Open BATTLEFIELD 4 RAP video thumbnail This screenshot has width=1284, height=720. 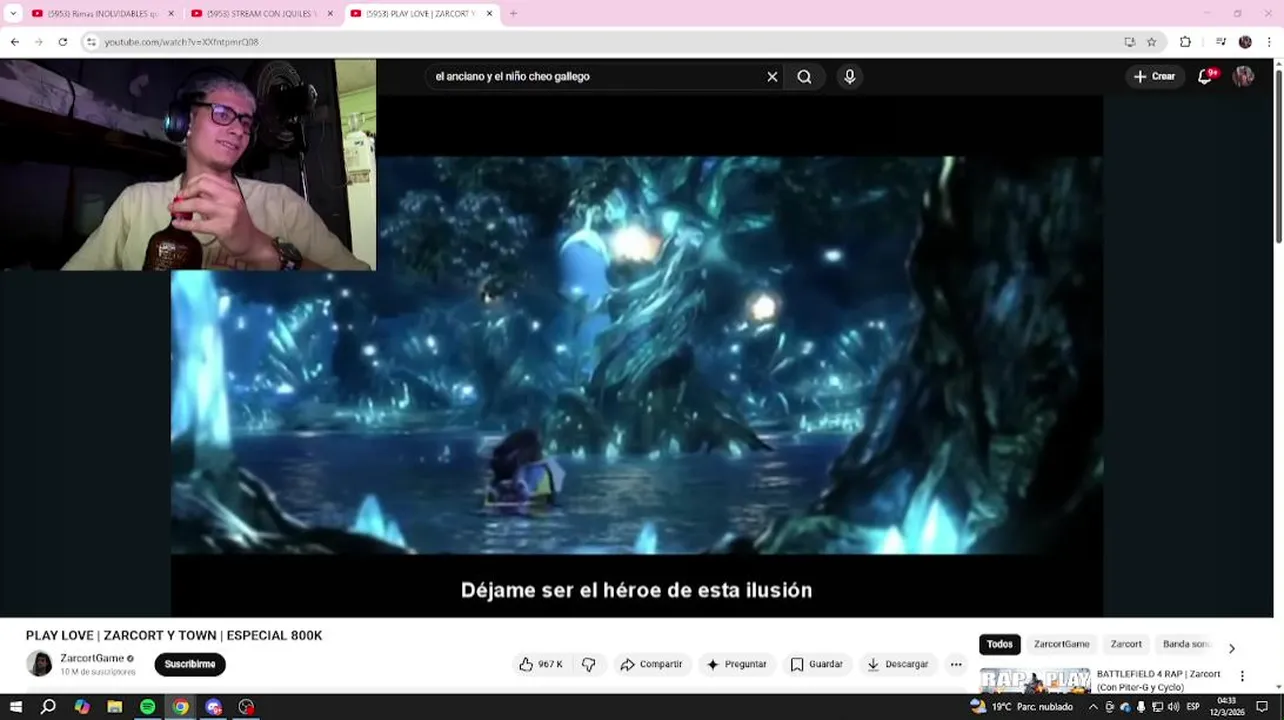point(1035,680)
